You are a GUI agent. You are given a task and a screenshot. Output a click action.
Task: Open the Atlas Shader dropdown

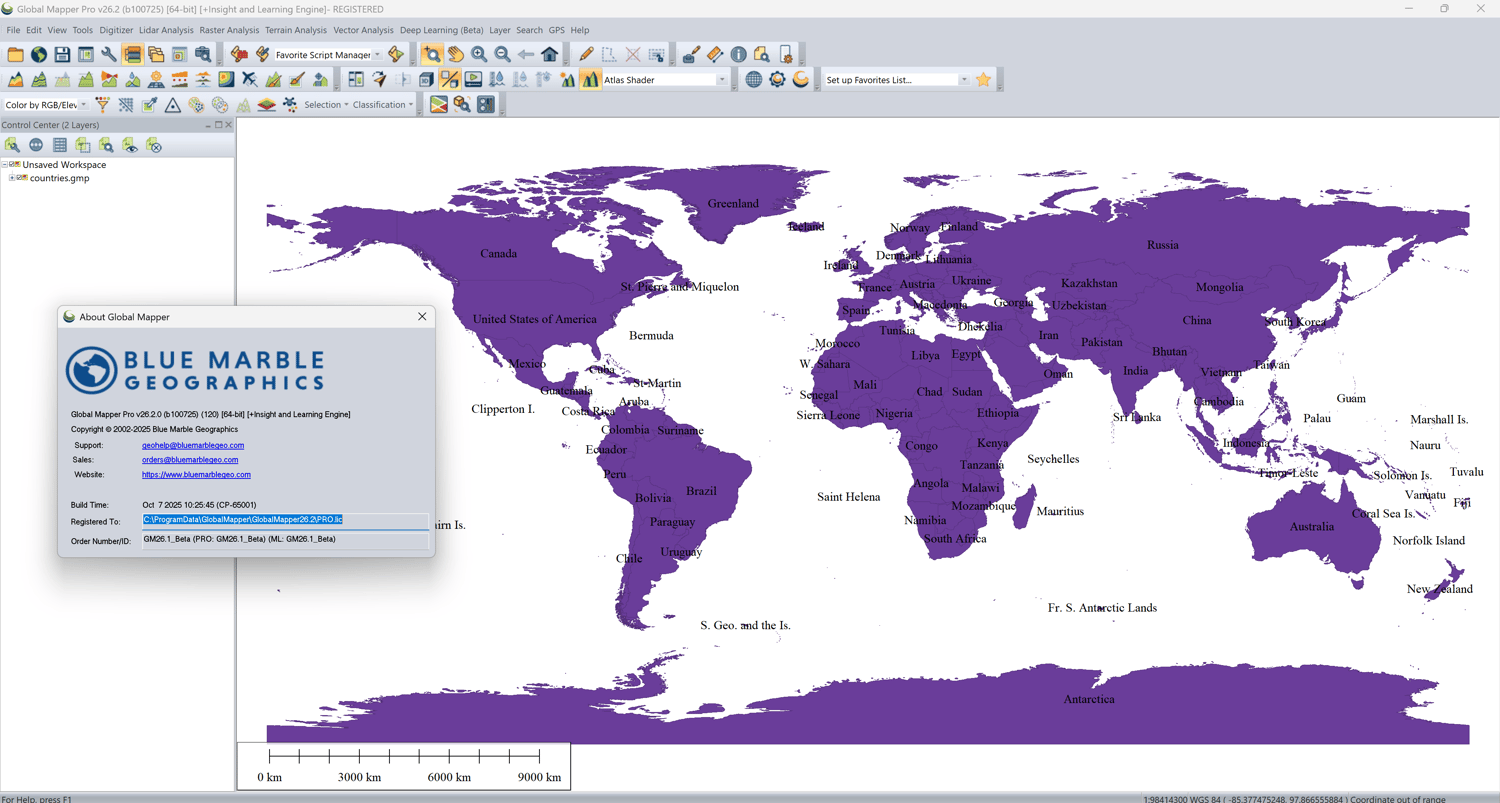point(722,80)
